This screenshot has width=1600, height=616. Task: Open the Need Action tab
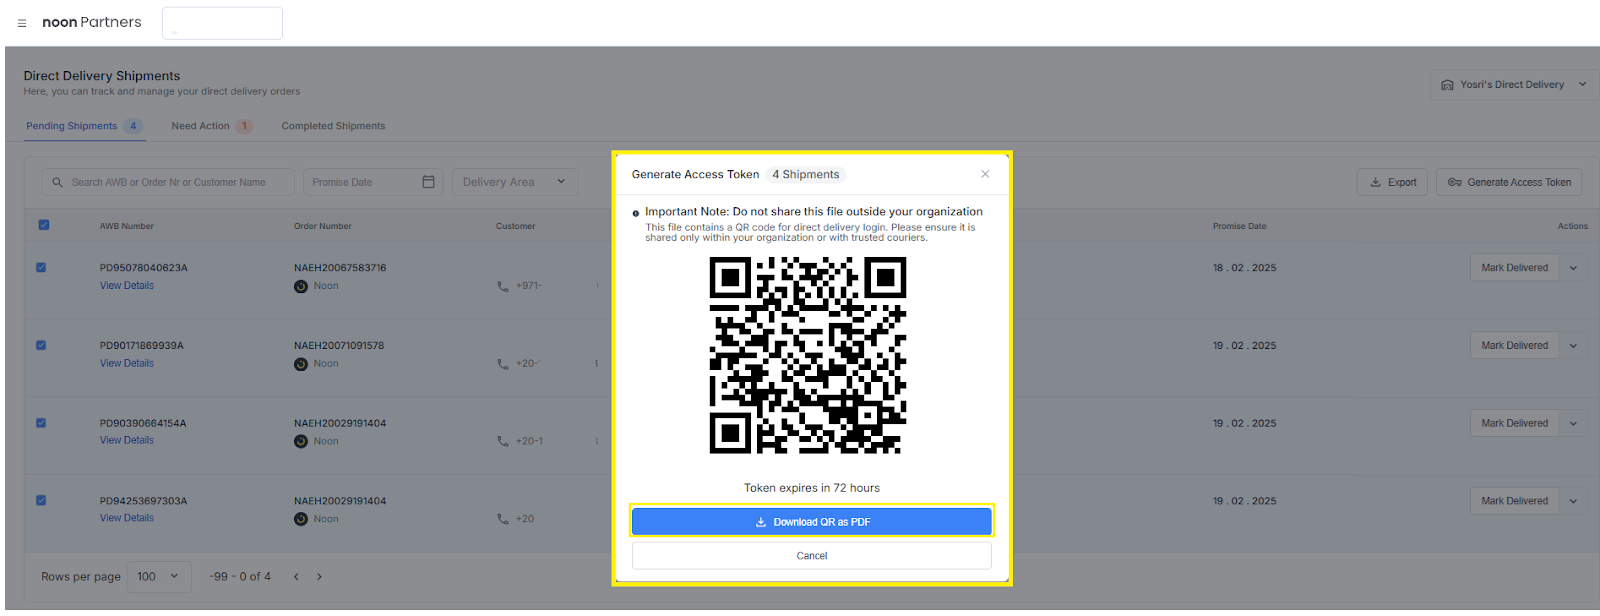[x=211, y=126]
